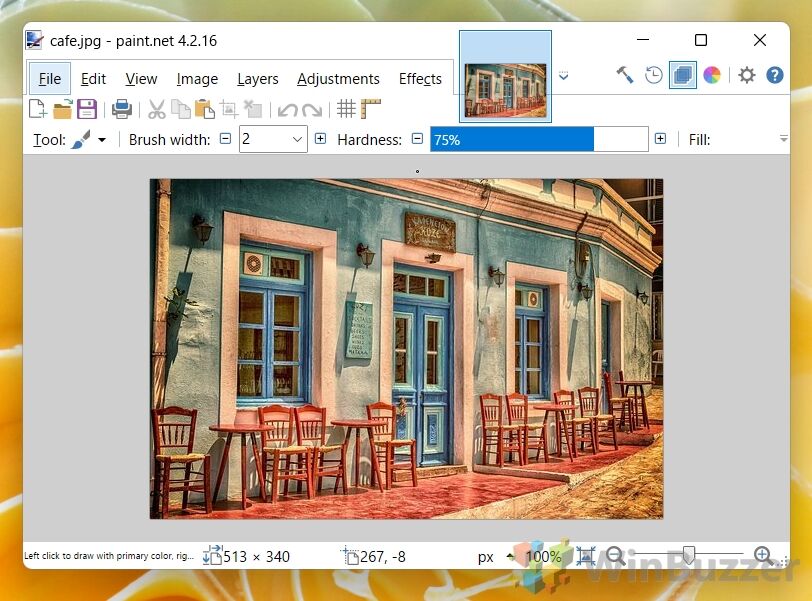The image size is (812, 601).
Task: Click the paint.net app icon in the title bar
Action: (x=34, y=40)
